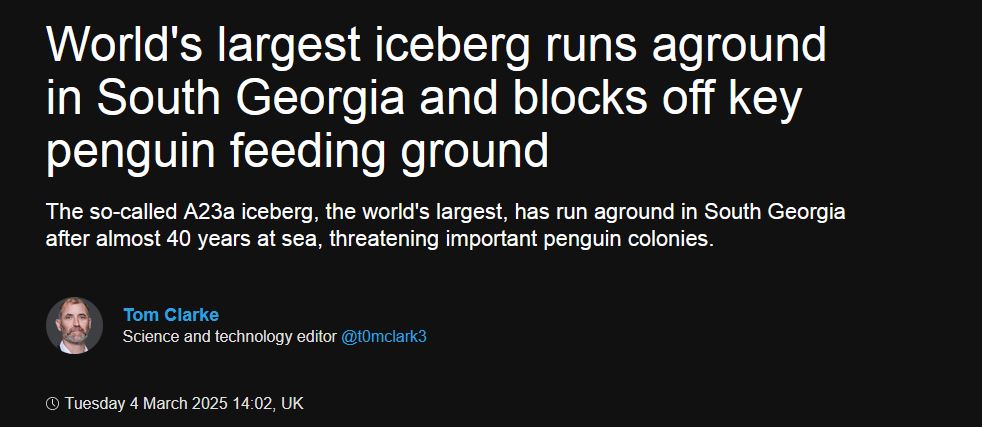Viewport: 982px width, 427px height.
Task: Open Tom Clarke's author profile link
Action: (x=170, y=315)
